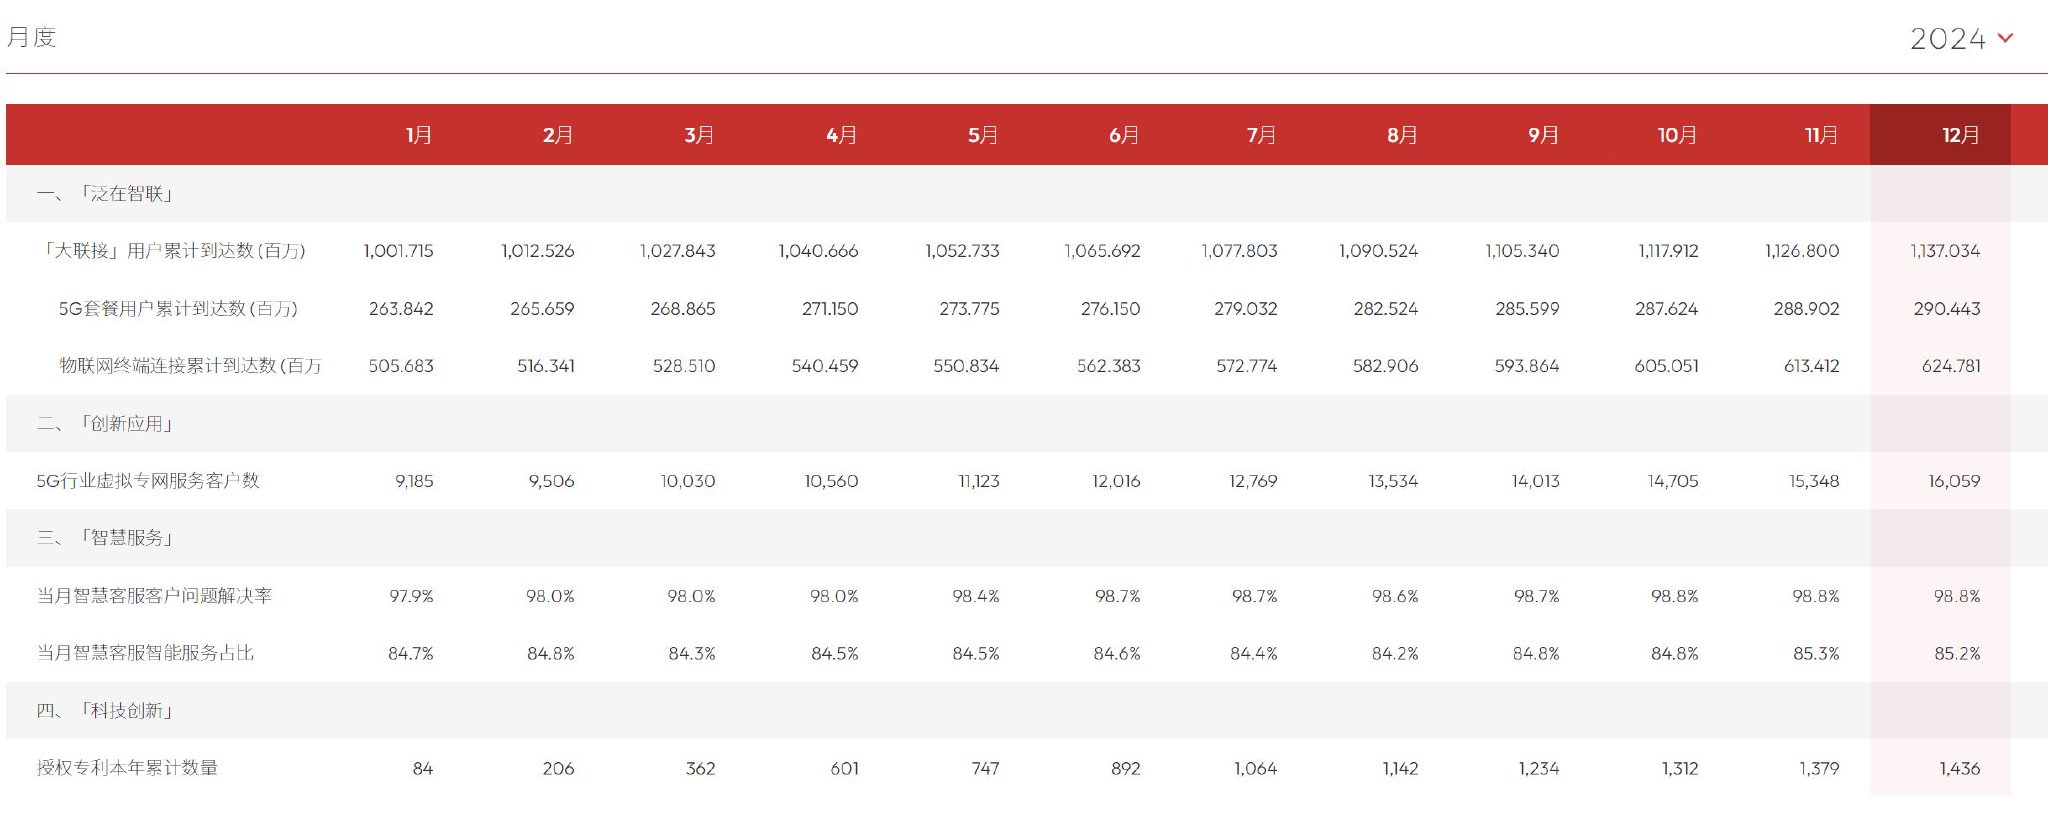2048x816 pixels.
Task: Click the 二、「创新应用」 section row
Action: [1027, 423]
